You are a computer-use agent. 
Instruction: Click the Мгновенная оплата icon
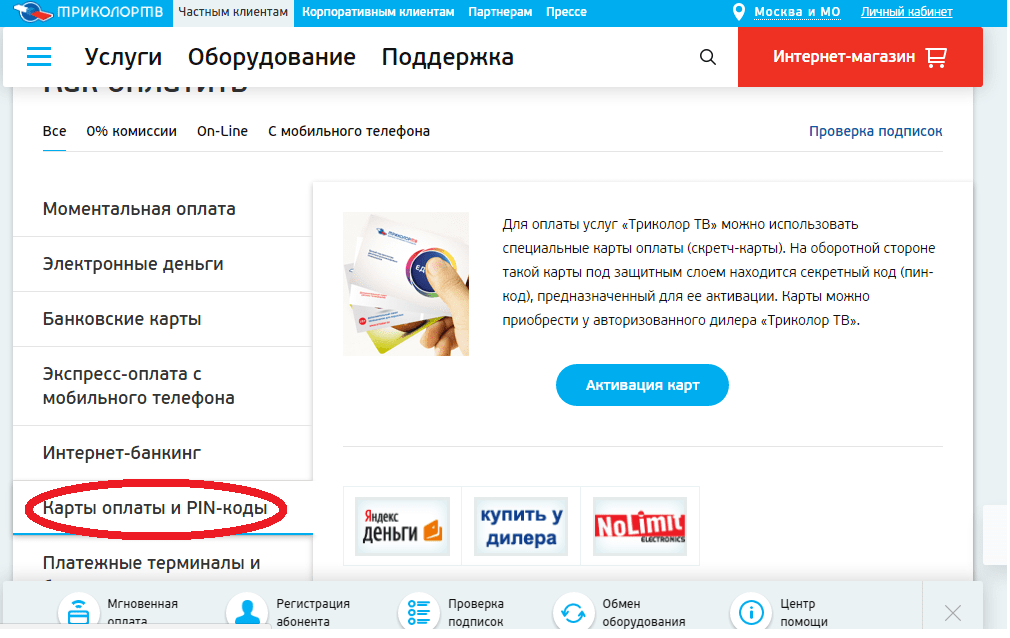click(78, 612)
